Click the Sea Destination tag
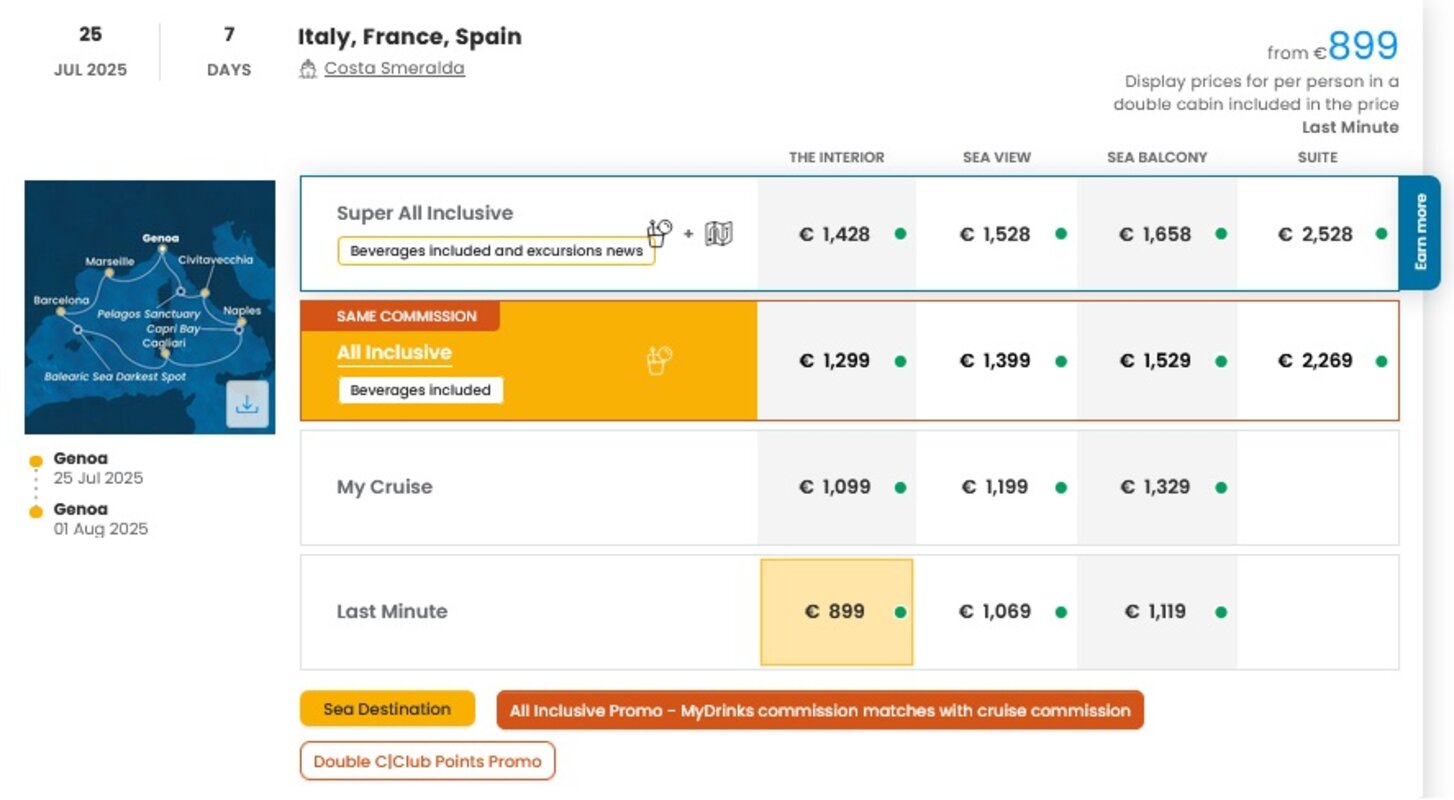1454x800 pixels. pyautogui.click(x=387, y=709)
